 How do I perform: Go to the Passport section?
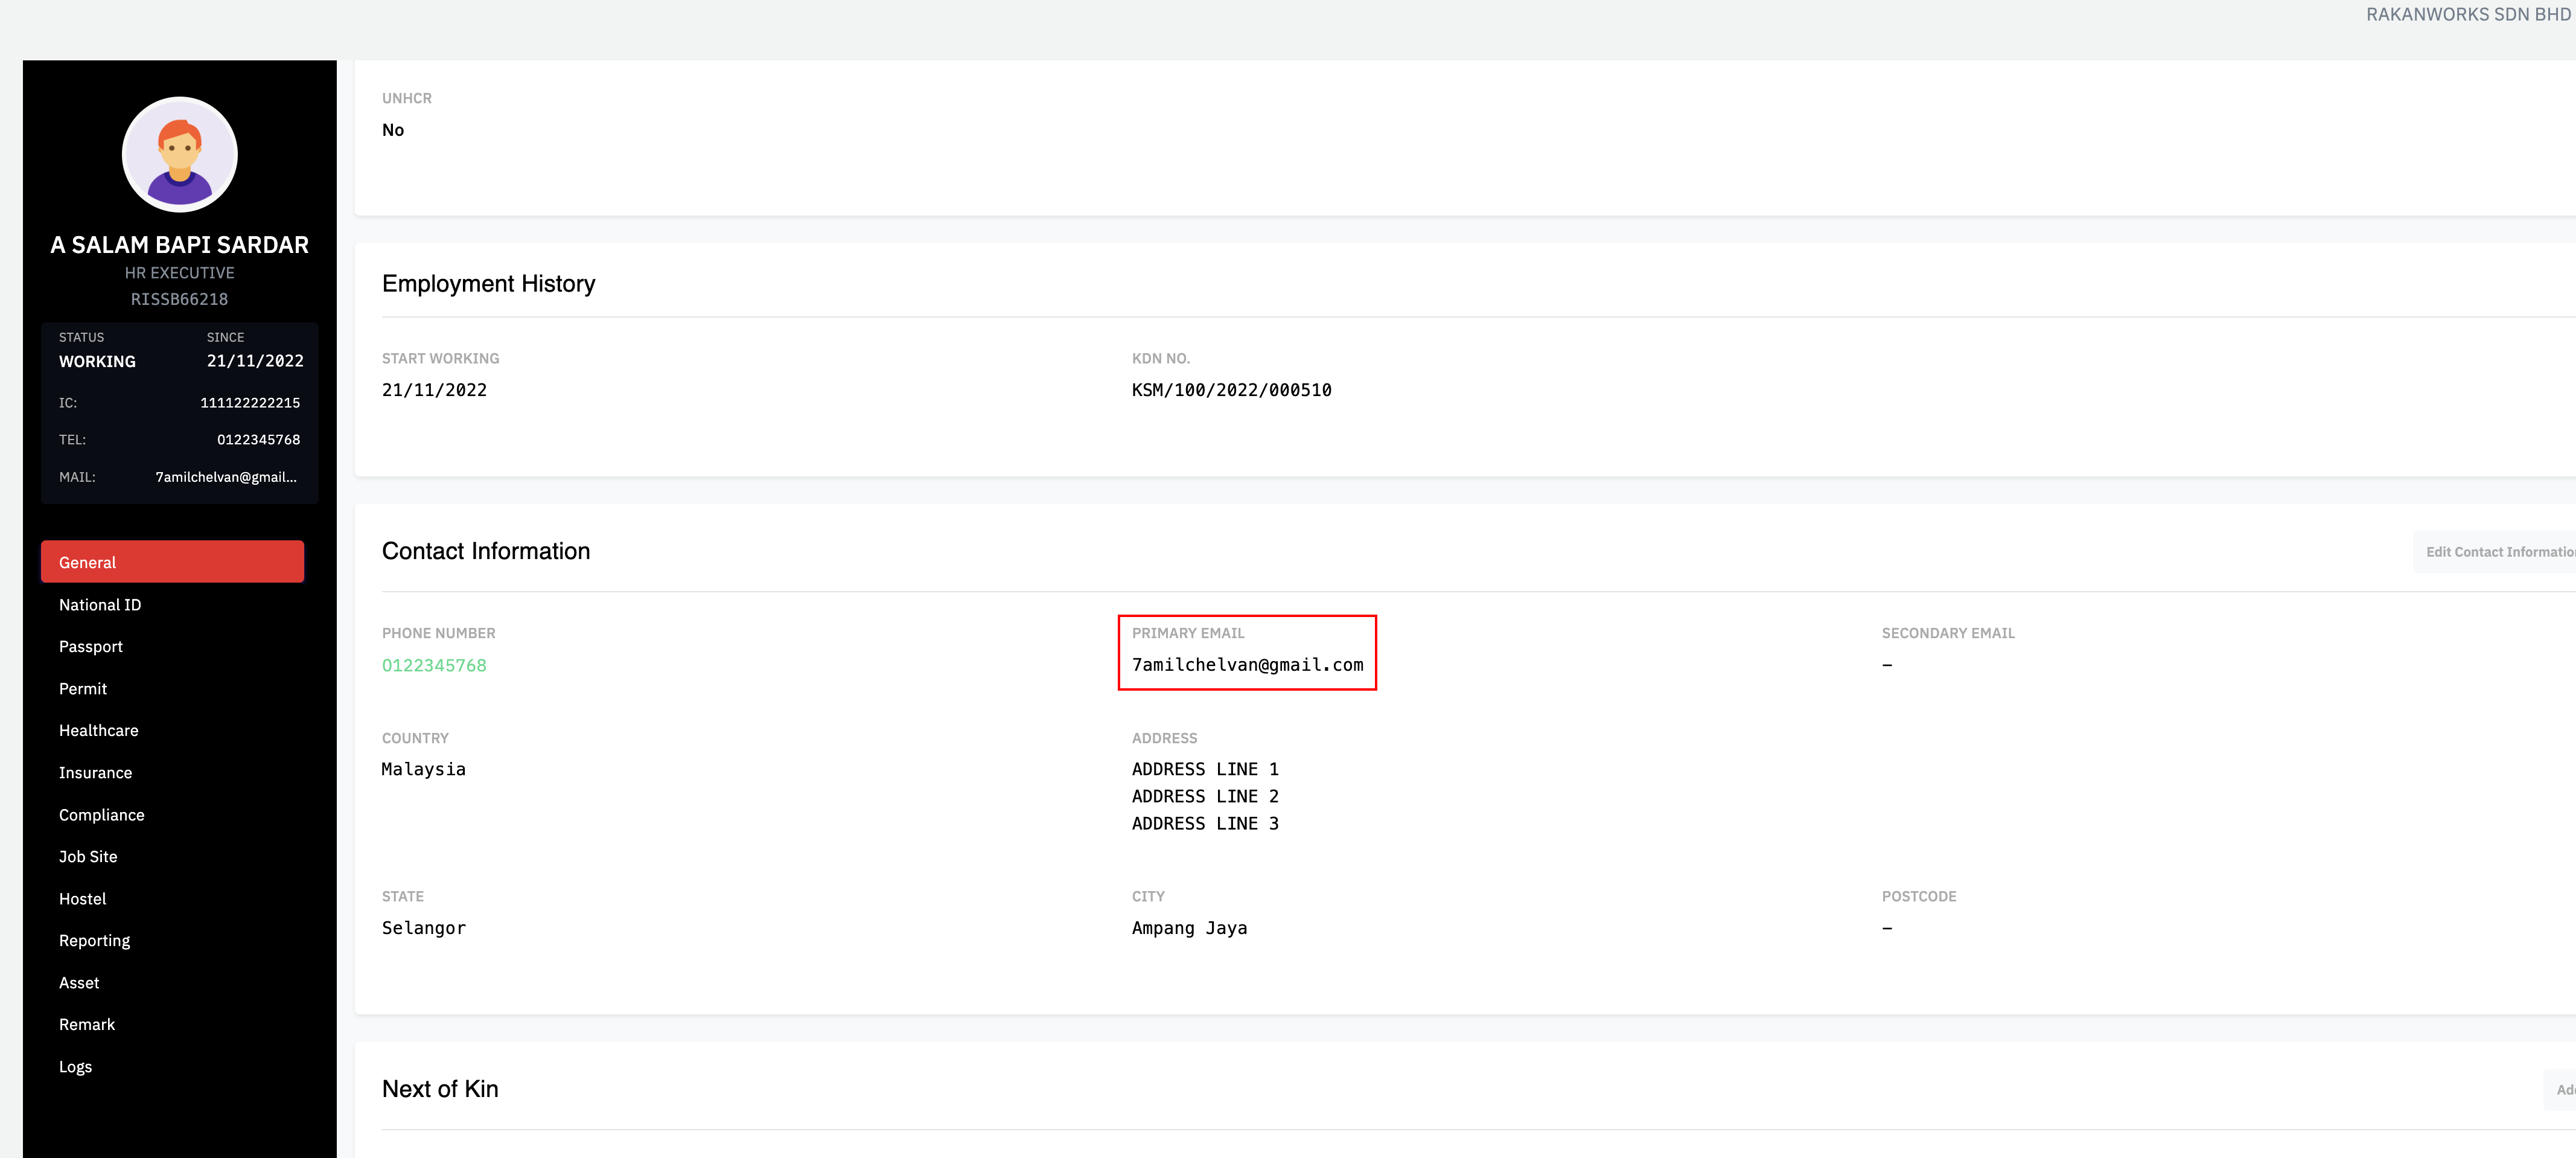(x=91, y=647)
